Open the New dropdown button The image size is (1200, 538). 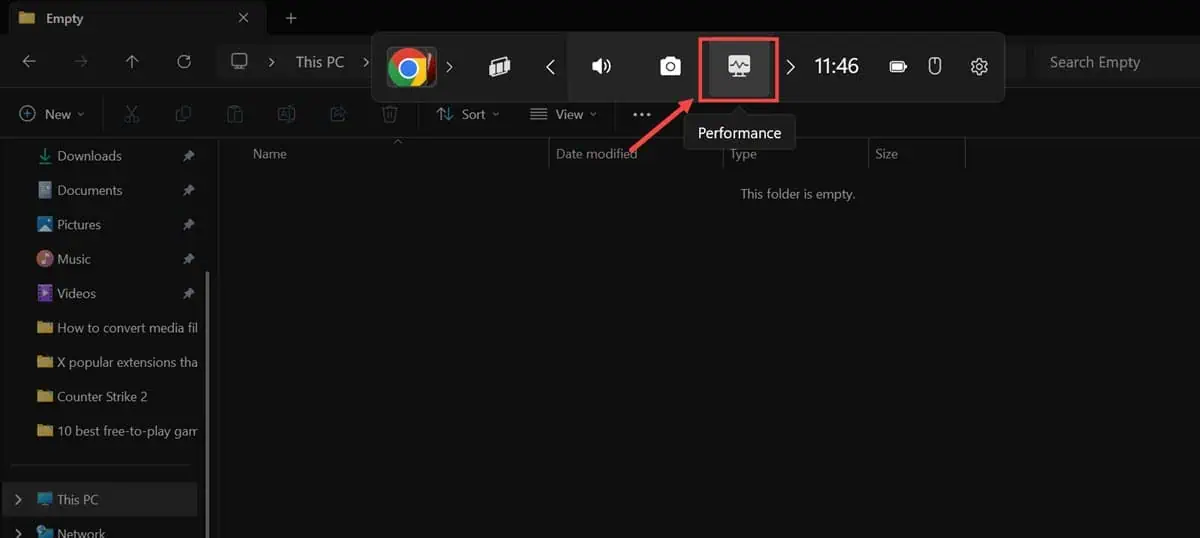[x=52, y=114]
